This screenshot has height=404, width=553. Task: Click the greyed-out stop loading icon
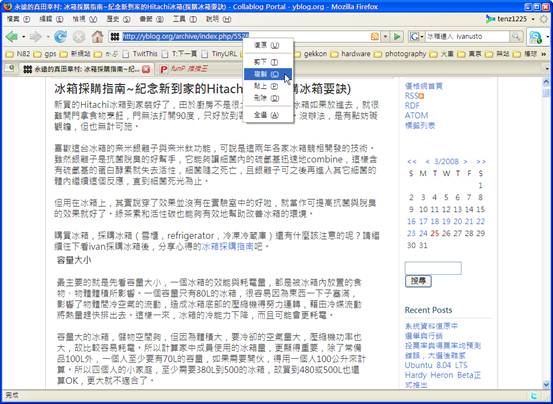pyautogui.click(x=79, y=37)
